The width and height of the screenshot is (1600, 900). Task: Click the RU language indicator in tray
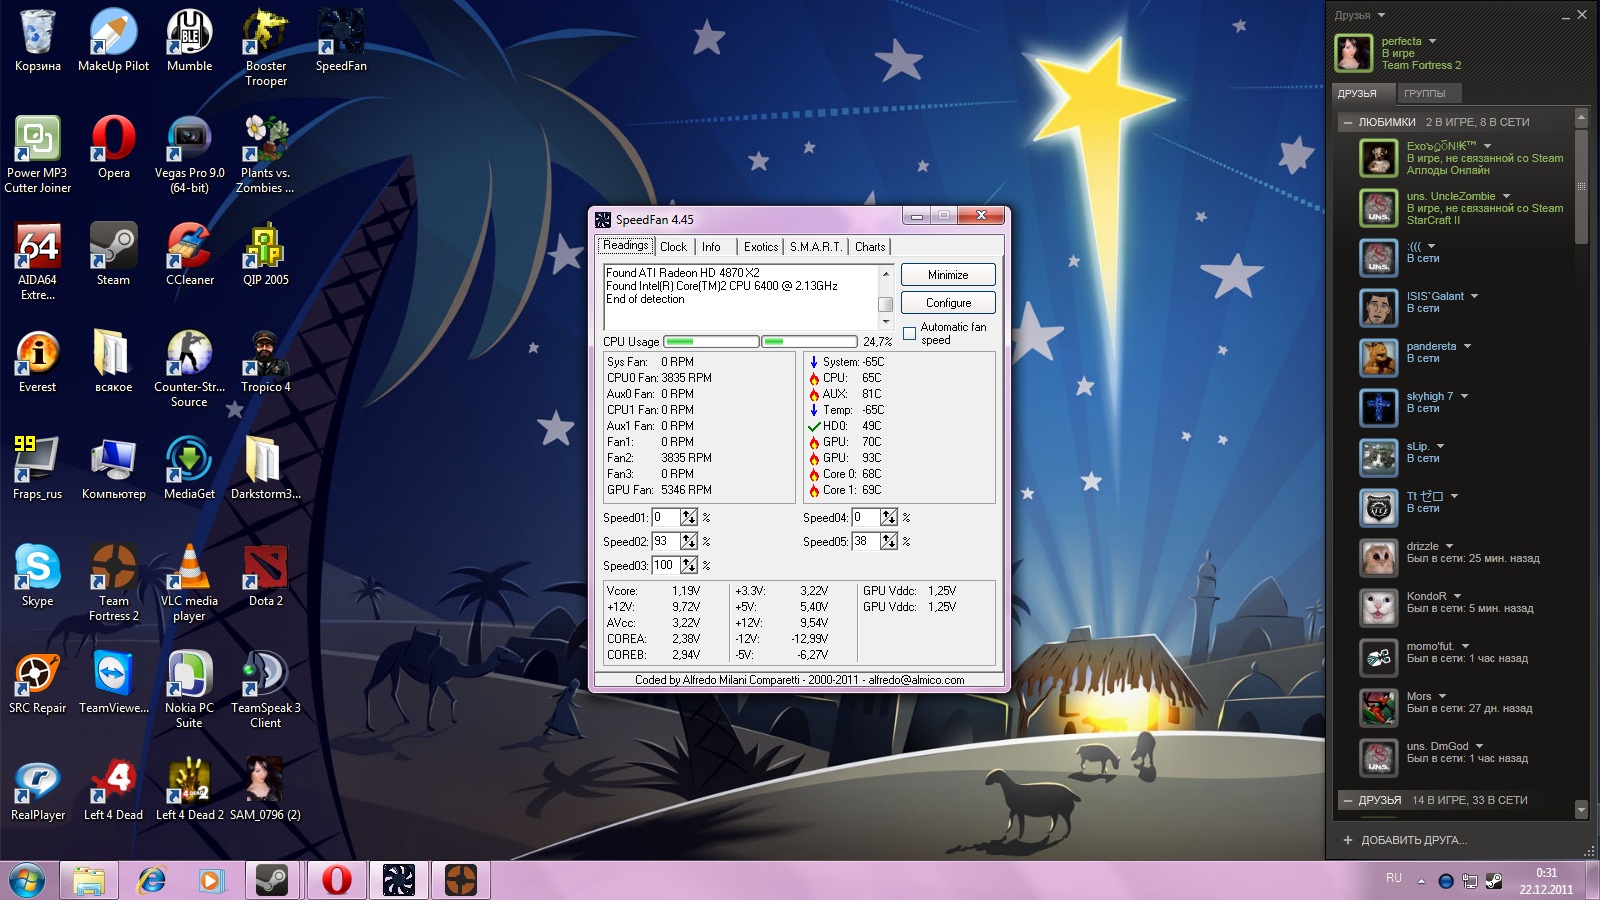coord(1394,878)
